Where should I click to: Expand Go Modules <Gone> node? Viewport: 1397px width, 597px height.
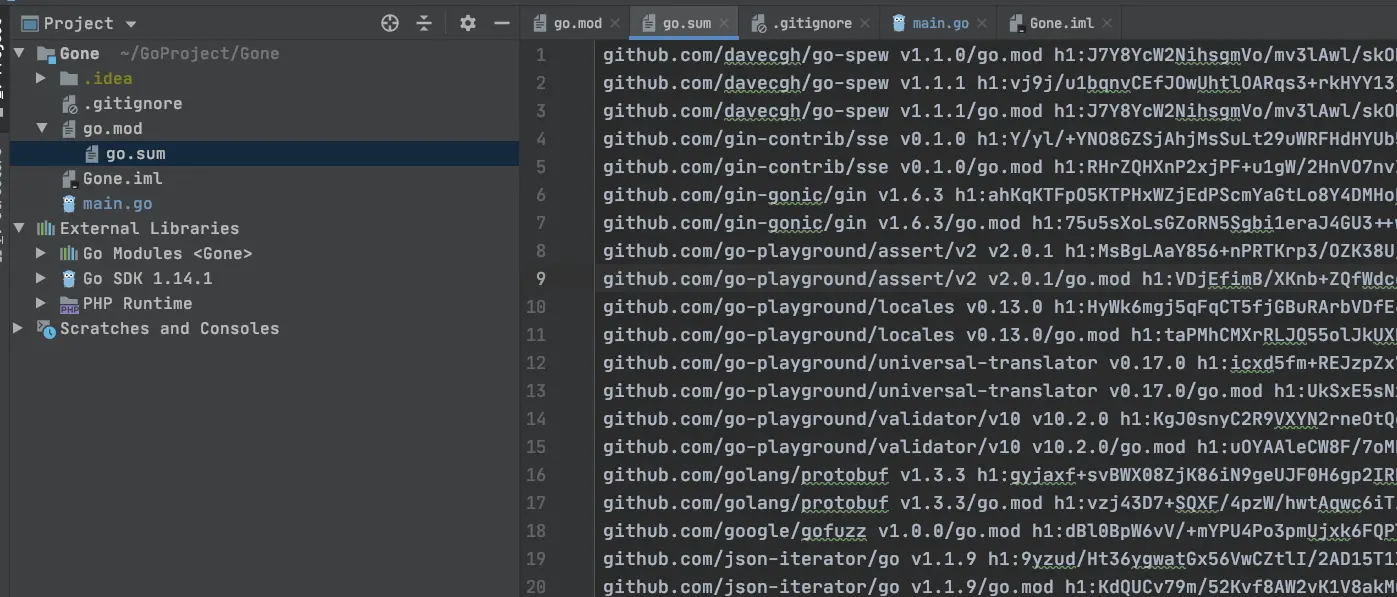[41, 254]
